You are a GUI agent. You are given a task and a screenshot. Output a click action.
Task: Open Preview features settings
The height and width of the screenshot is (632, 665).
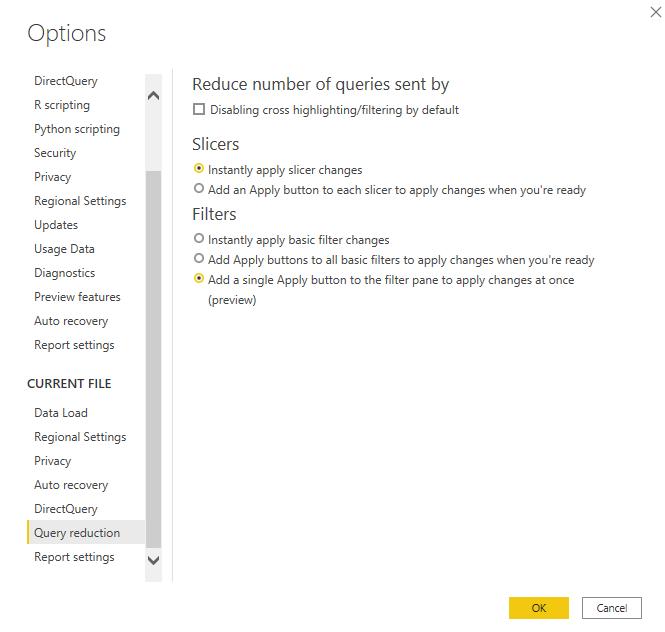click(77, 297)
